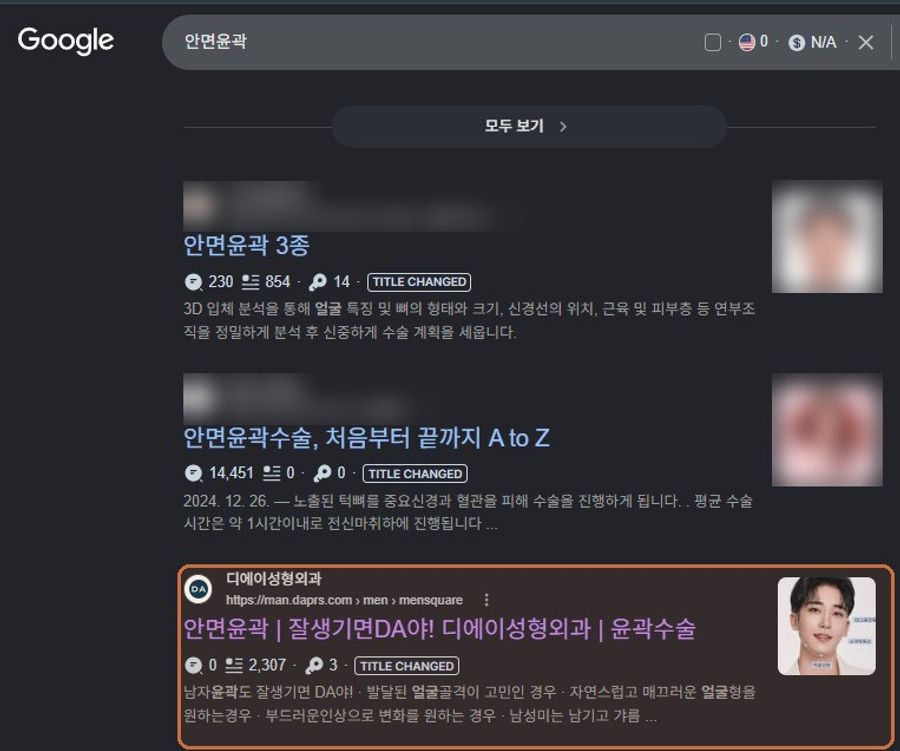This screenshot has width=900, height=751.
Task: Click TITLE CHANGED badge under A to Z result
Action: [415, 474]
